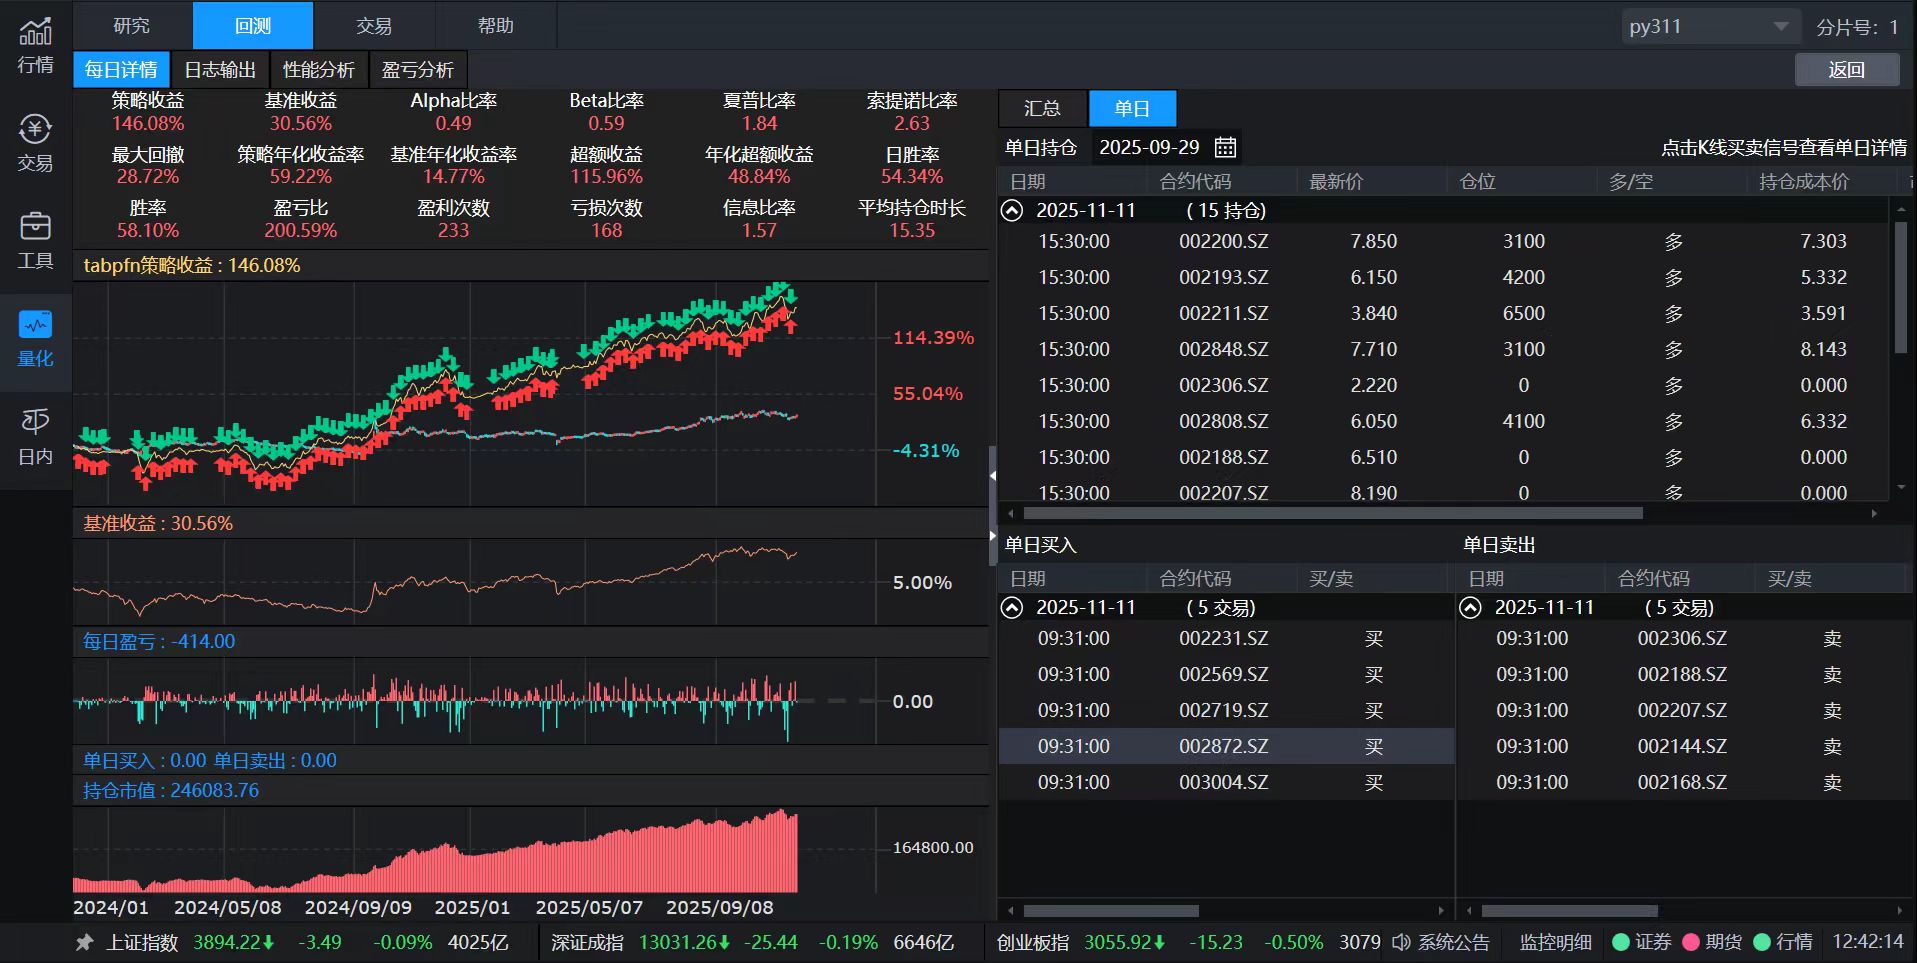Open the calendar icon next to 2025-09-29
Image resolution: width=1917 pixels, height=963 pixels.
pyautogui.click(x=1224, y=146)
